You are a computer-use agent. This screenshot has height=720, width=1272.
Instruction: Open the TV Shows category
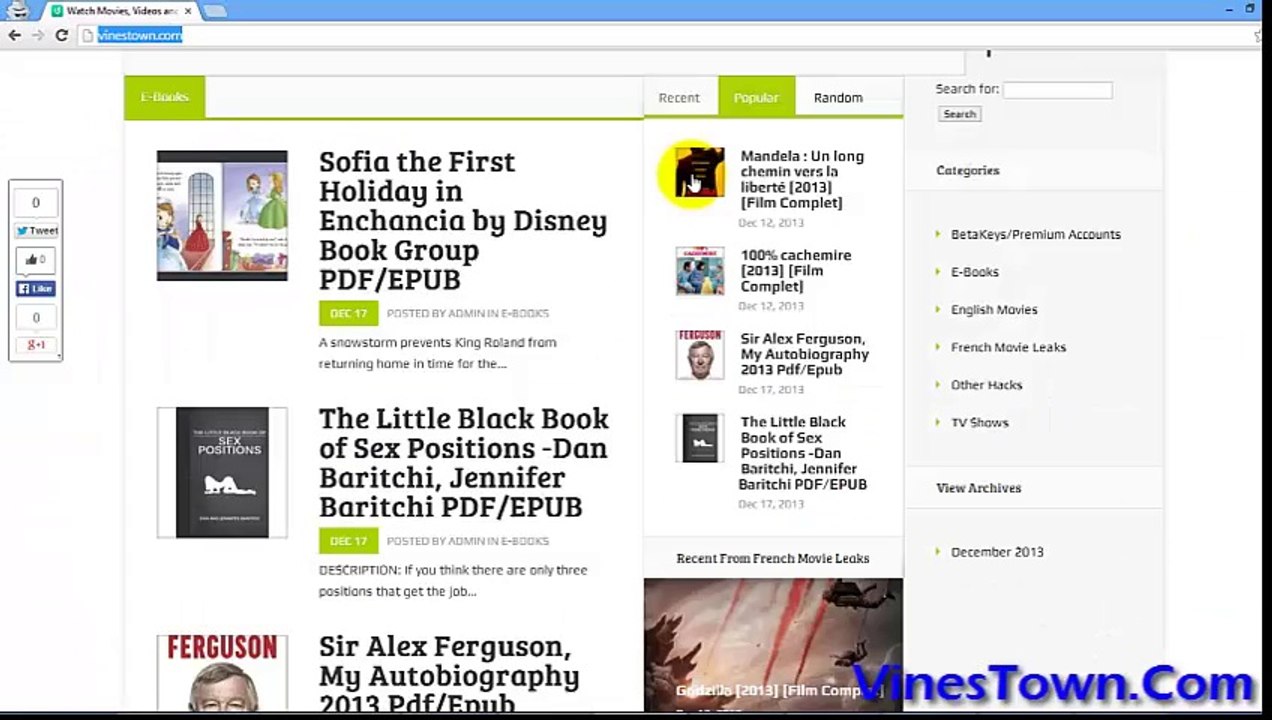(979, 423)
